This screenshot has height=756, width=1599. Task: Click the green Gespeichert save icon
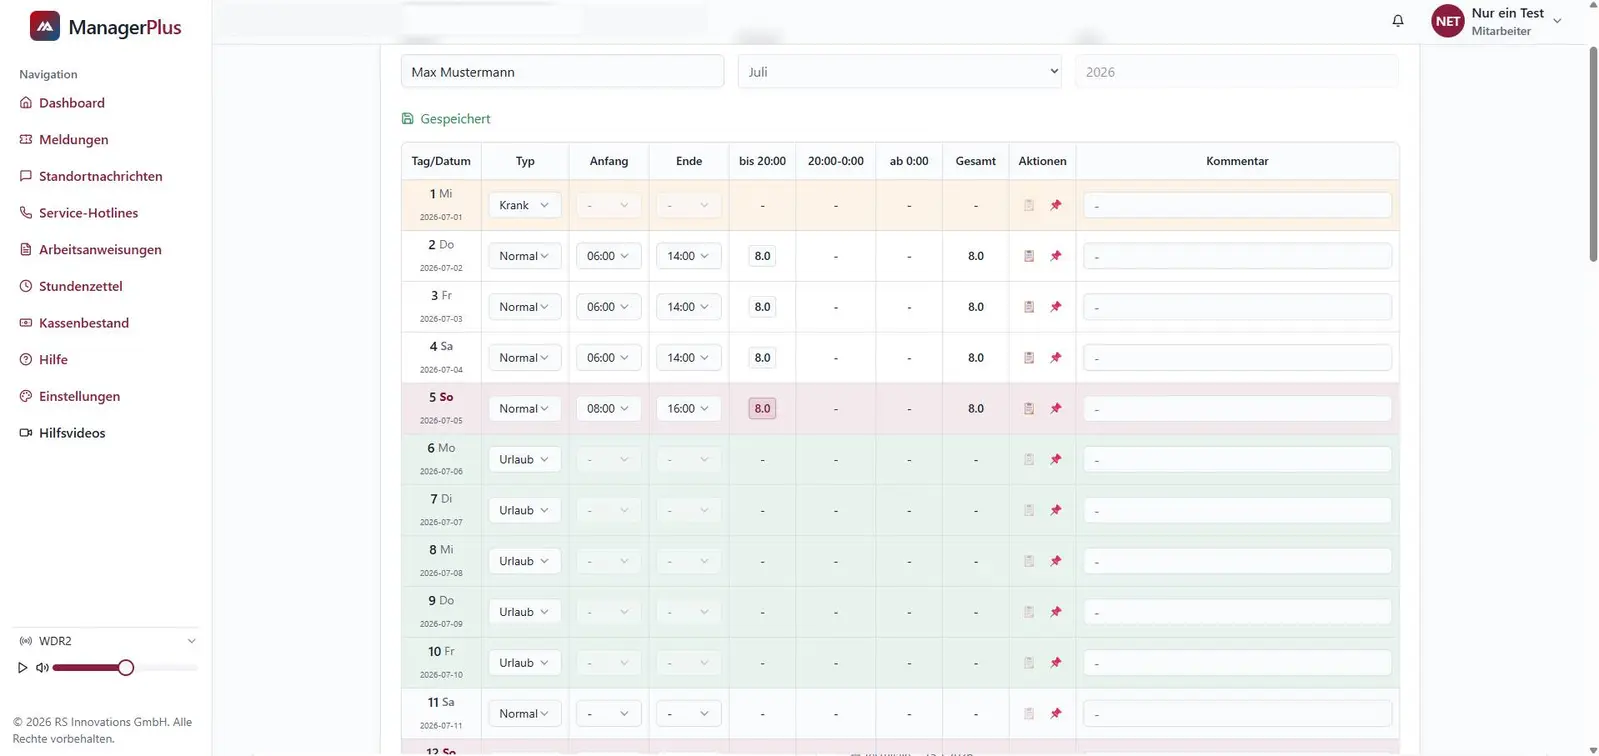coord(407,118)
